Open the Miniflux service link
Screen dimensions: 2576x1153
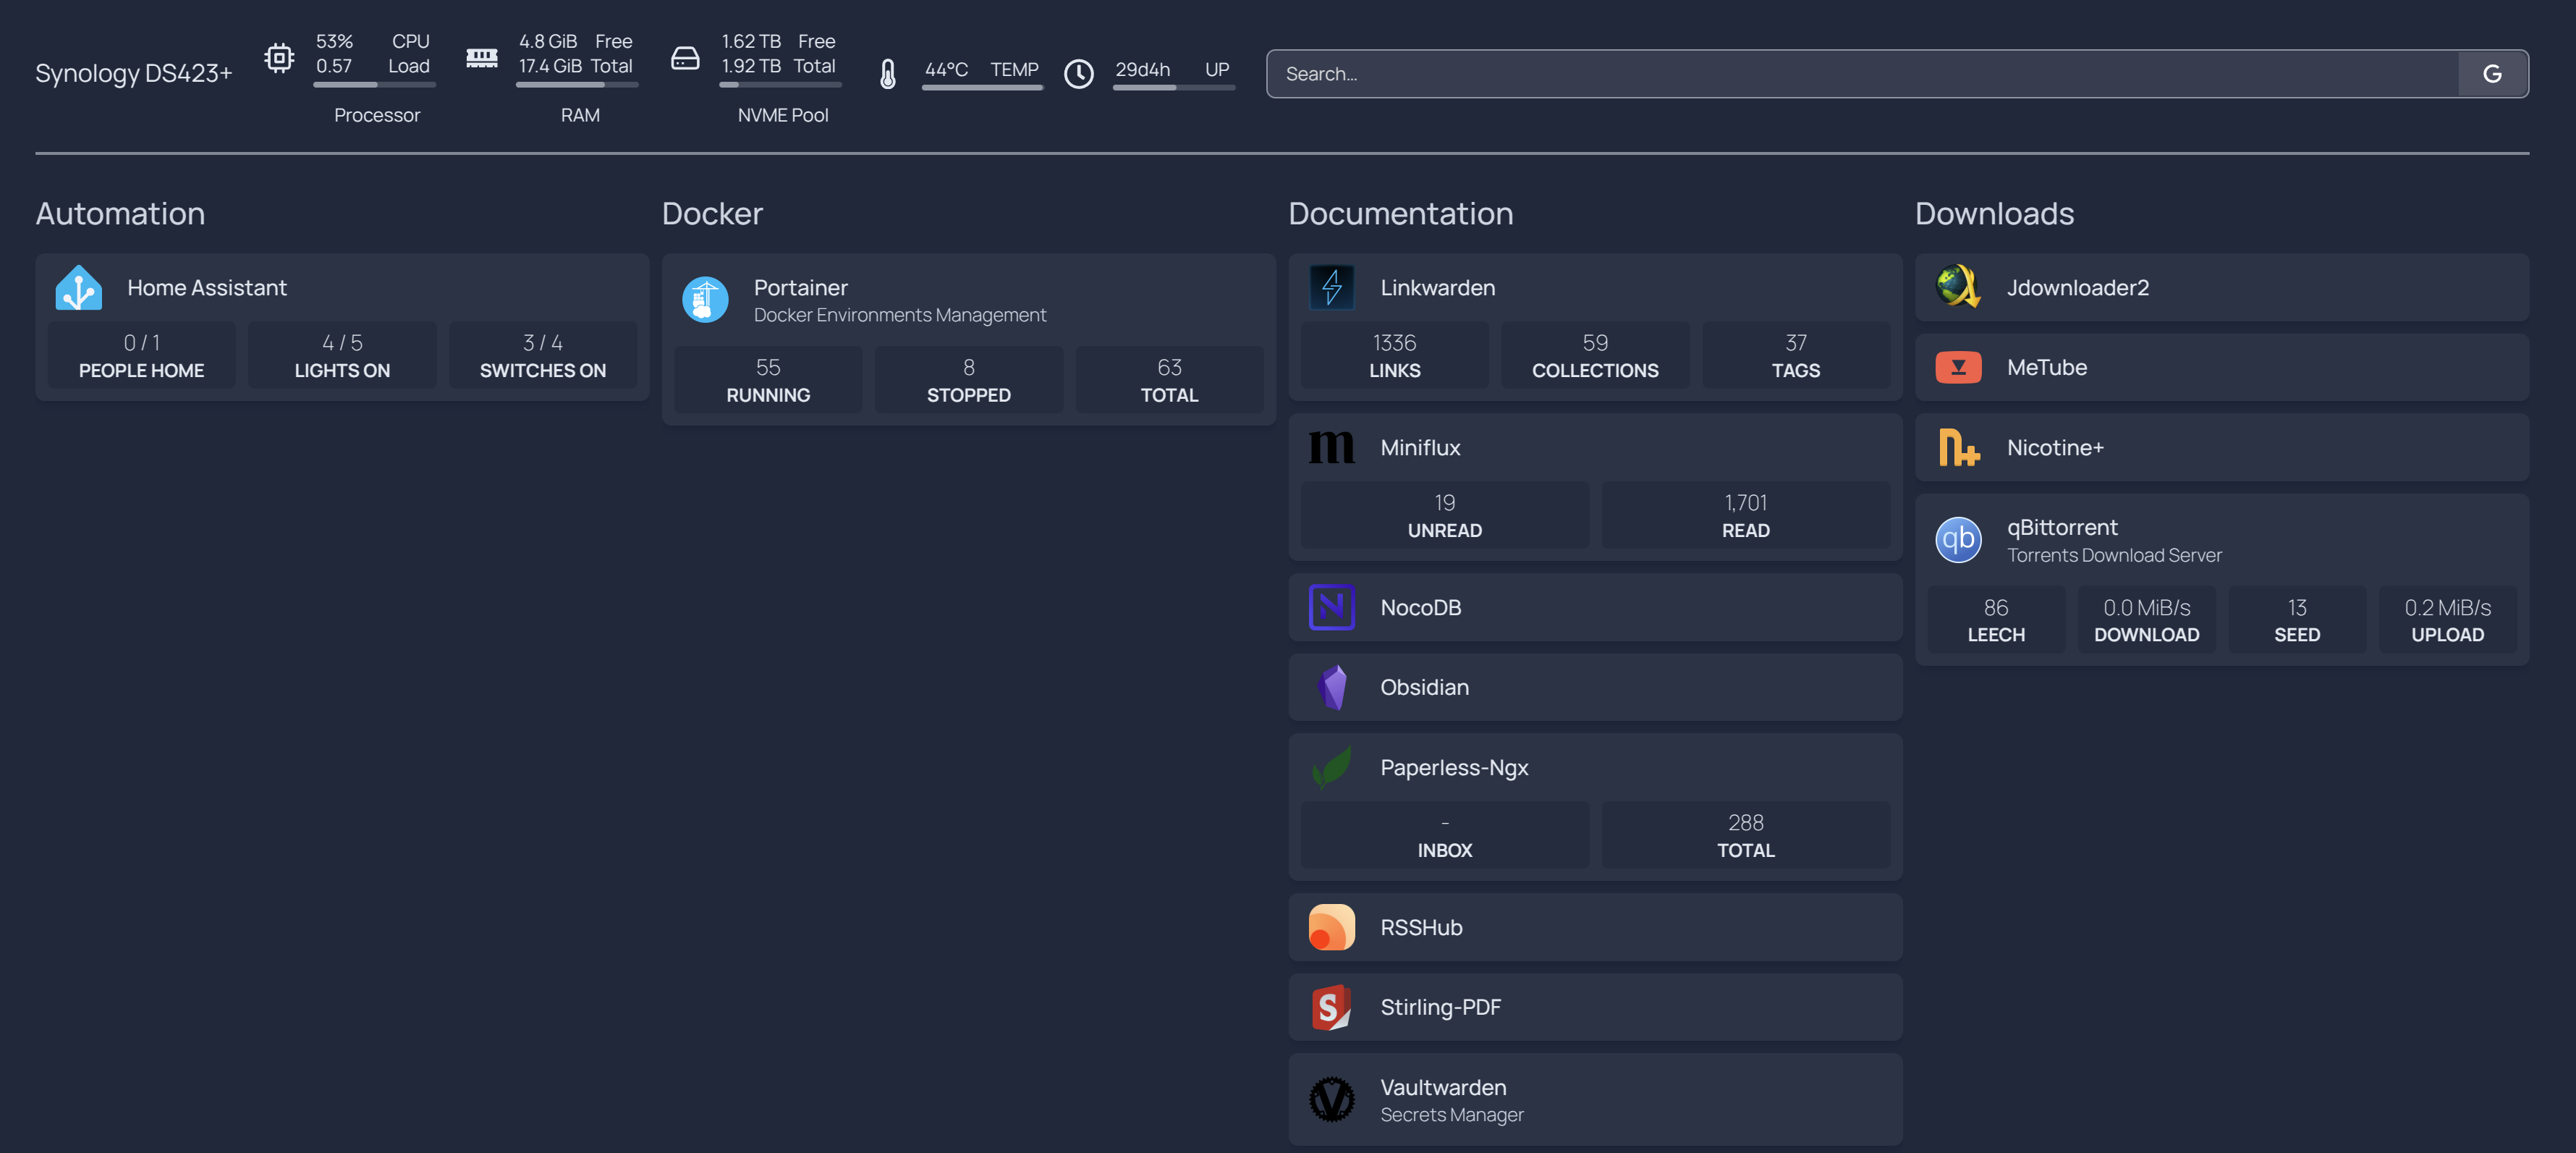click(x=1420, y=448)
